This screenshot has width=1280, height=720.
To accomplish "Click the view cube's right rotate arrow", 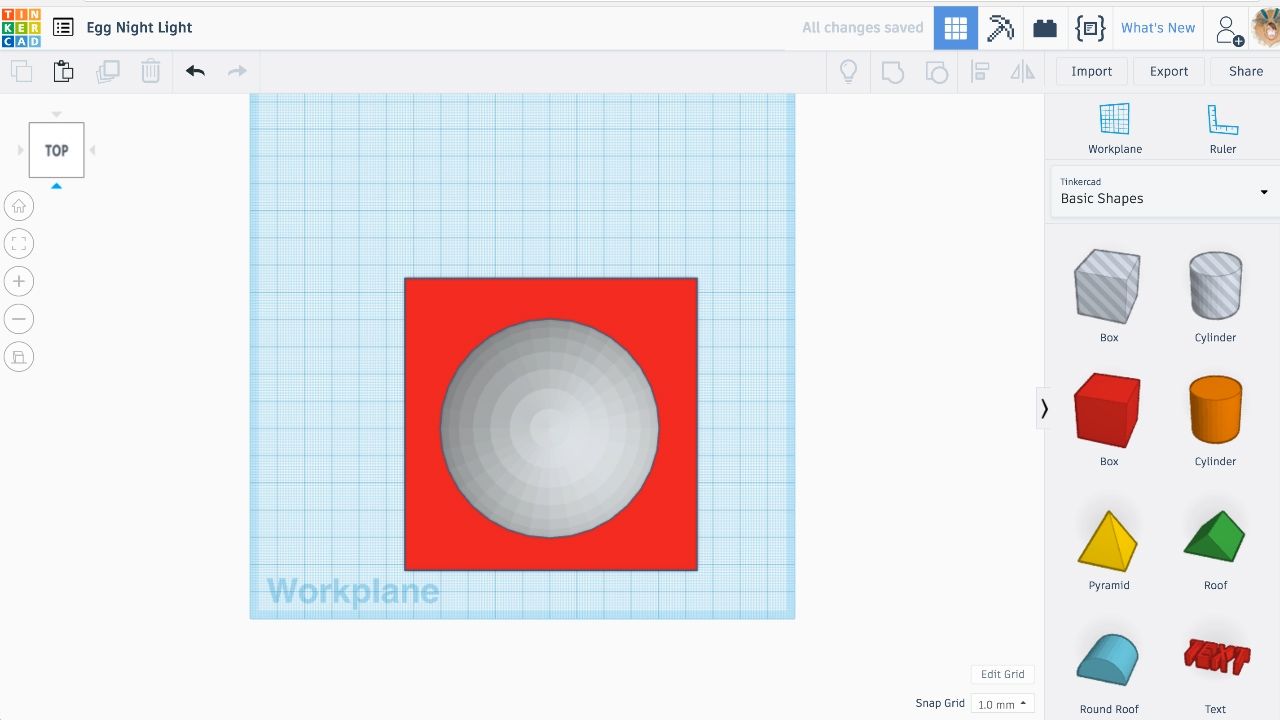I will [x=93, y=150].
